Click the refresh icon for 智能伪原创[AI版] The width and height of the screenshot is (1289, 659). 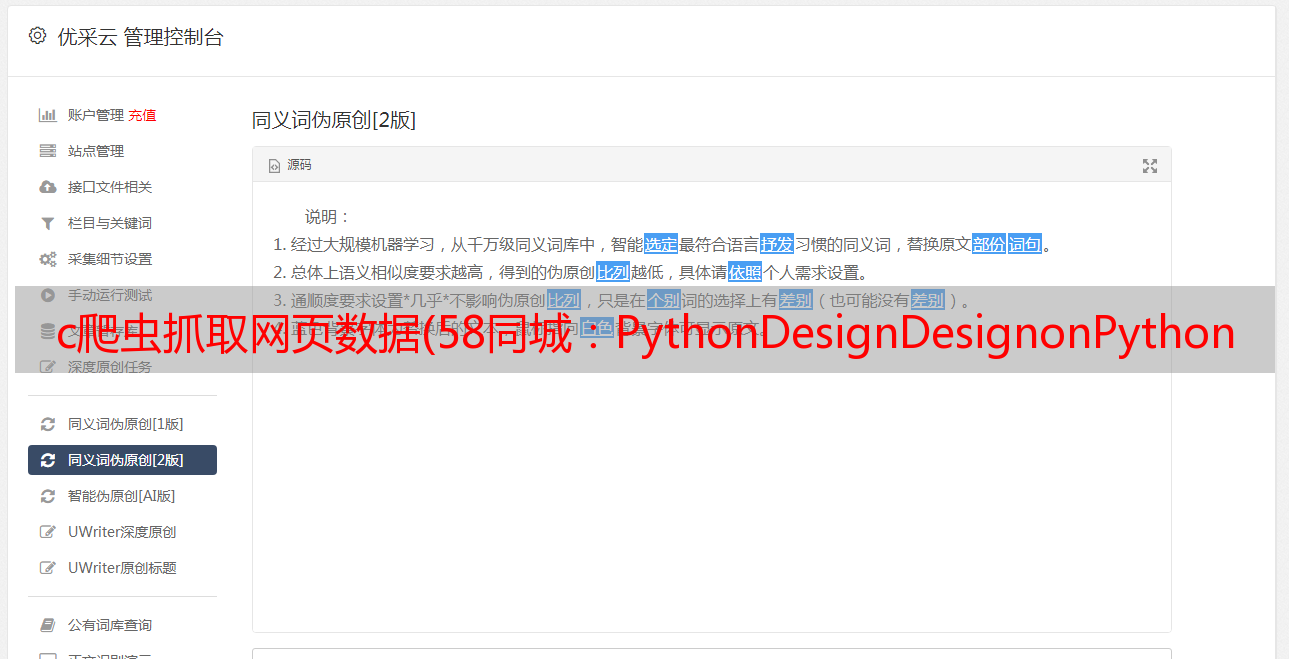47,496
